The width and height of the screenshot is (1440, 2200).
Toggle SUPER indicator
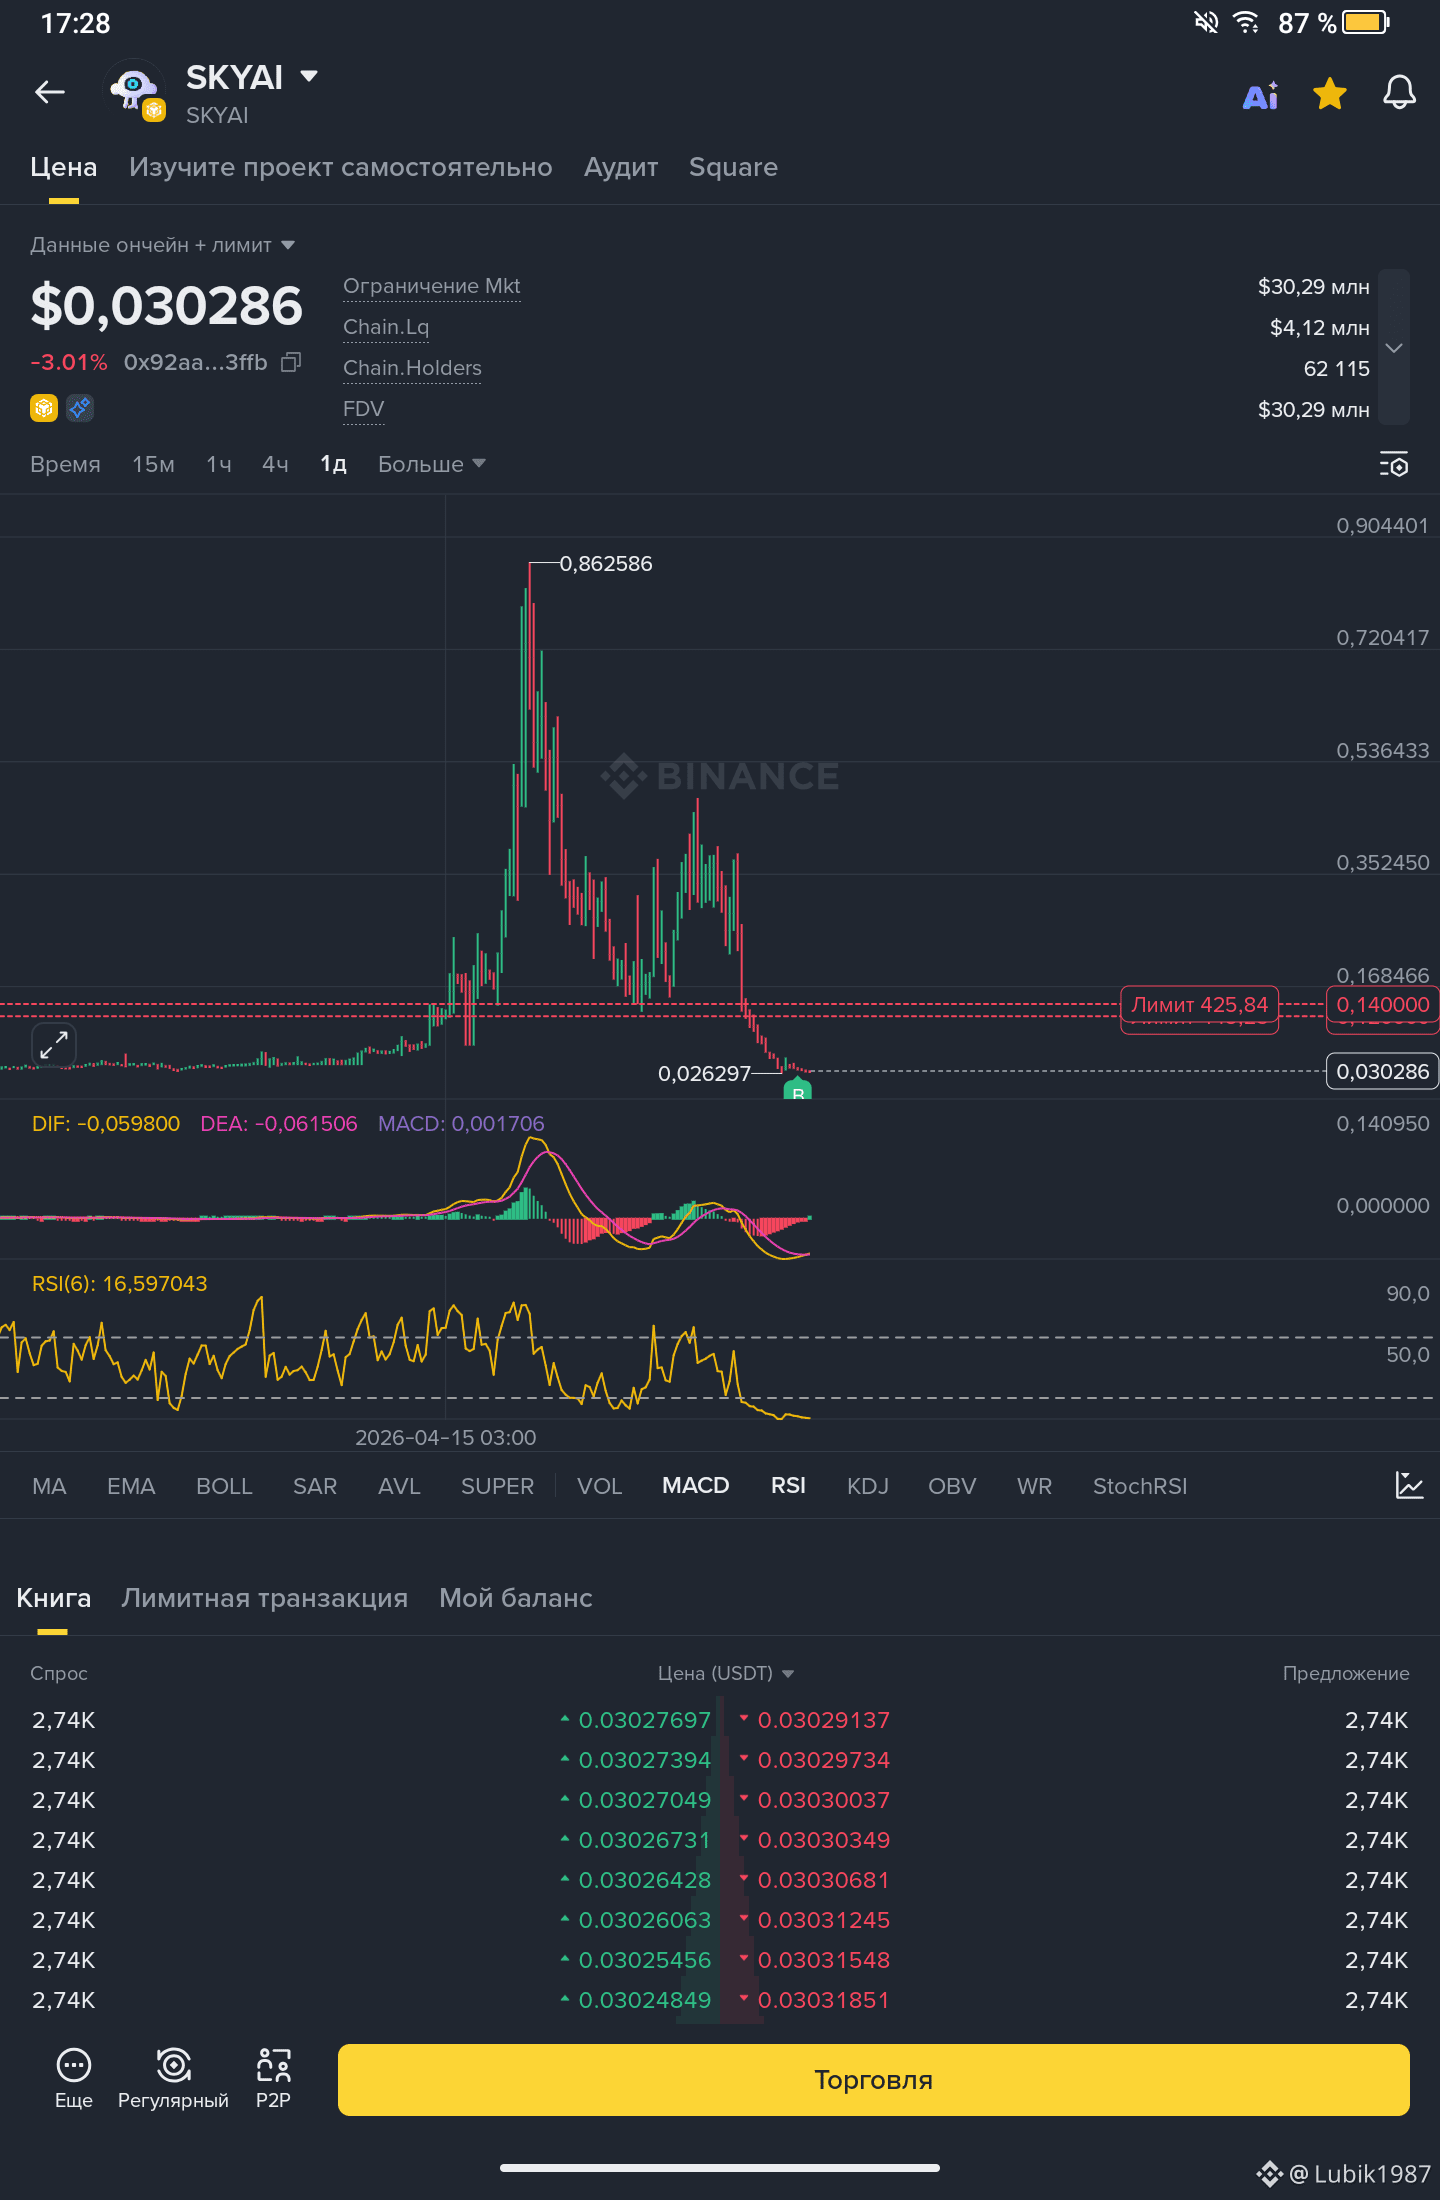(497, 1486)
